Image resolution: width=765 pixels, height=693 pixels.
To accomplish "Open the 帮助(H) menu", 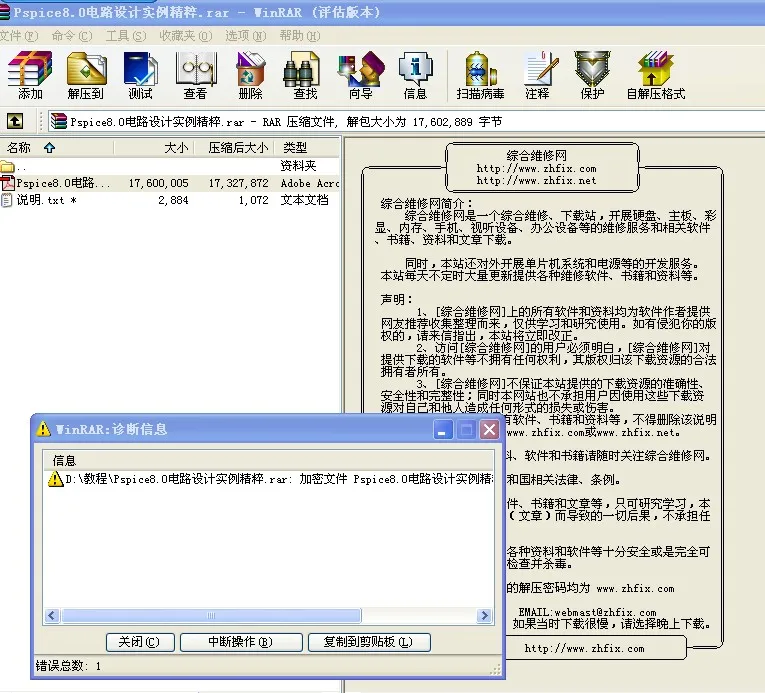I will coord(300,36).
